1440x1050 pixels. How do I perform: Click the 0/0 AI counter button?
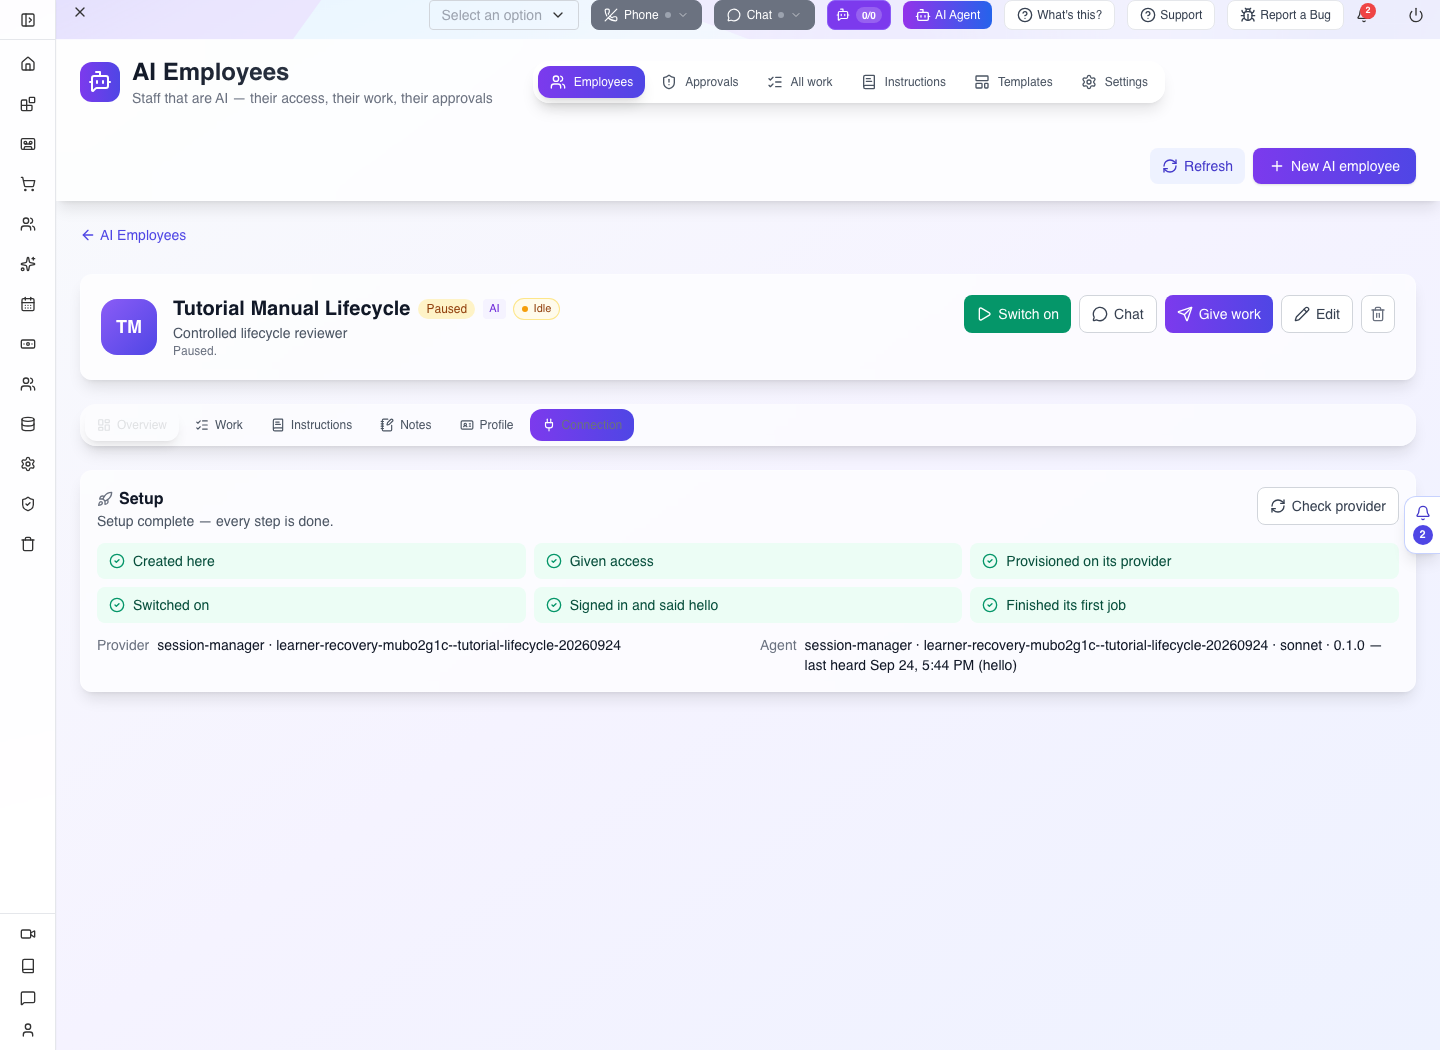coord(858,15)
